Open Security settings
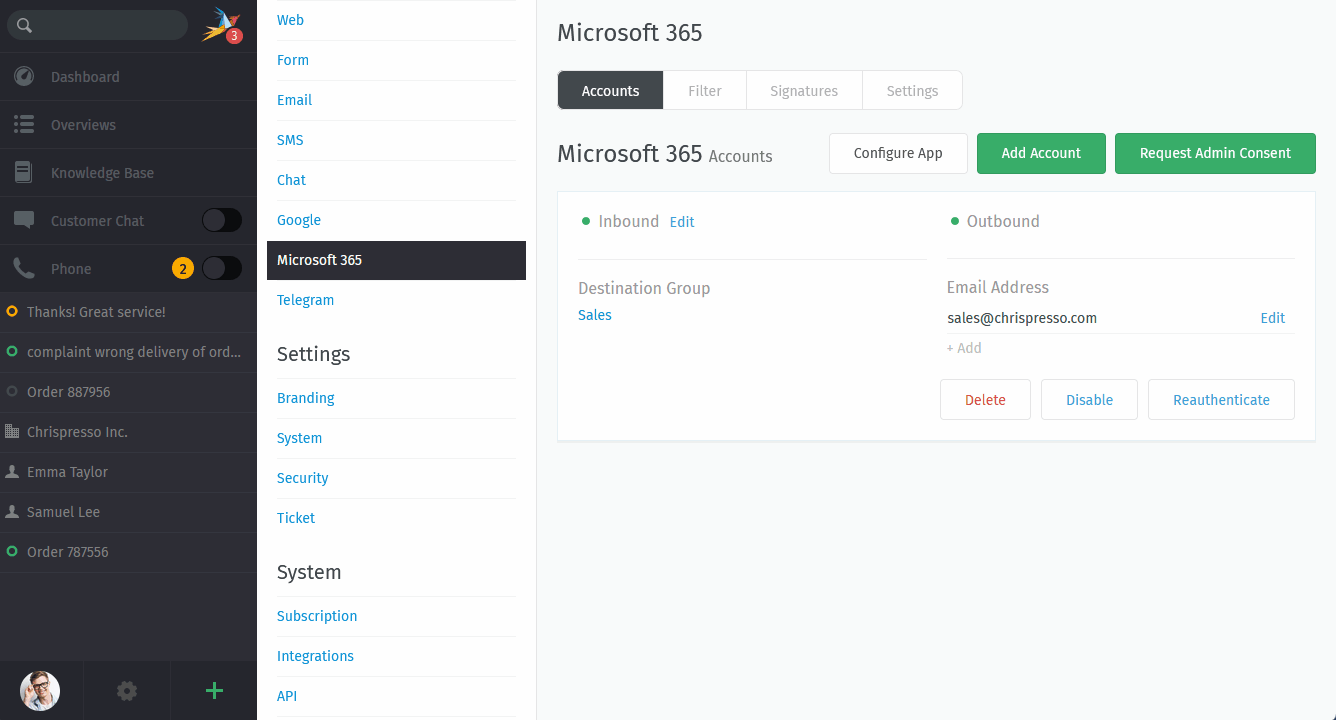Viewport: 1336px width, 720px height. pos(303,478)
